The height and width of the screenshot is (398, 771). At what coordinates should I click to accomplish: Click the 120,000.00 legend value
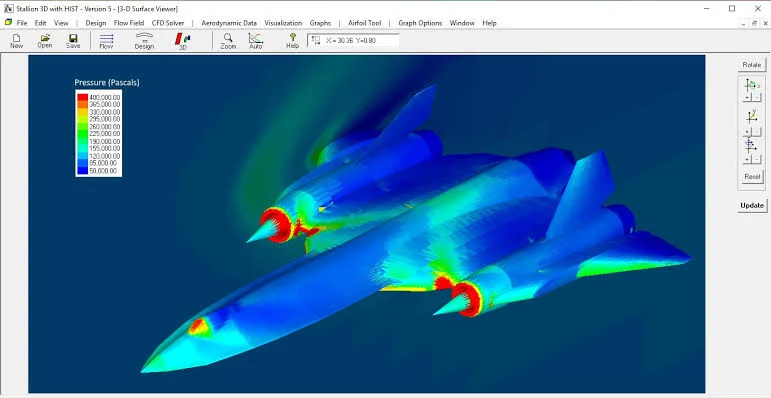pyautogui.click(x=104, y=155)
